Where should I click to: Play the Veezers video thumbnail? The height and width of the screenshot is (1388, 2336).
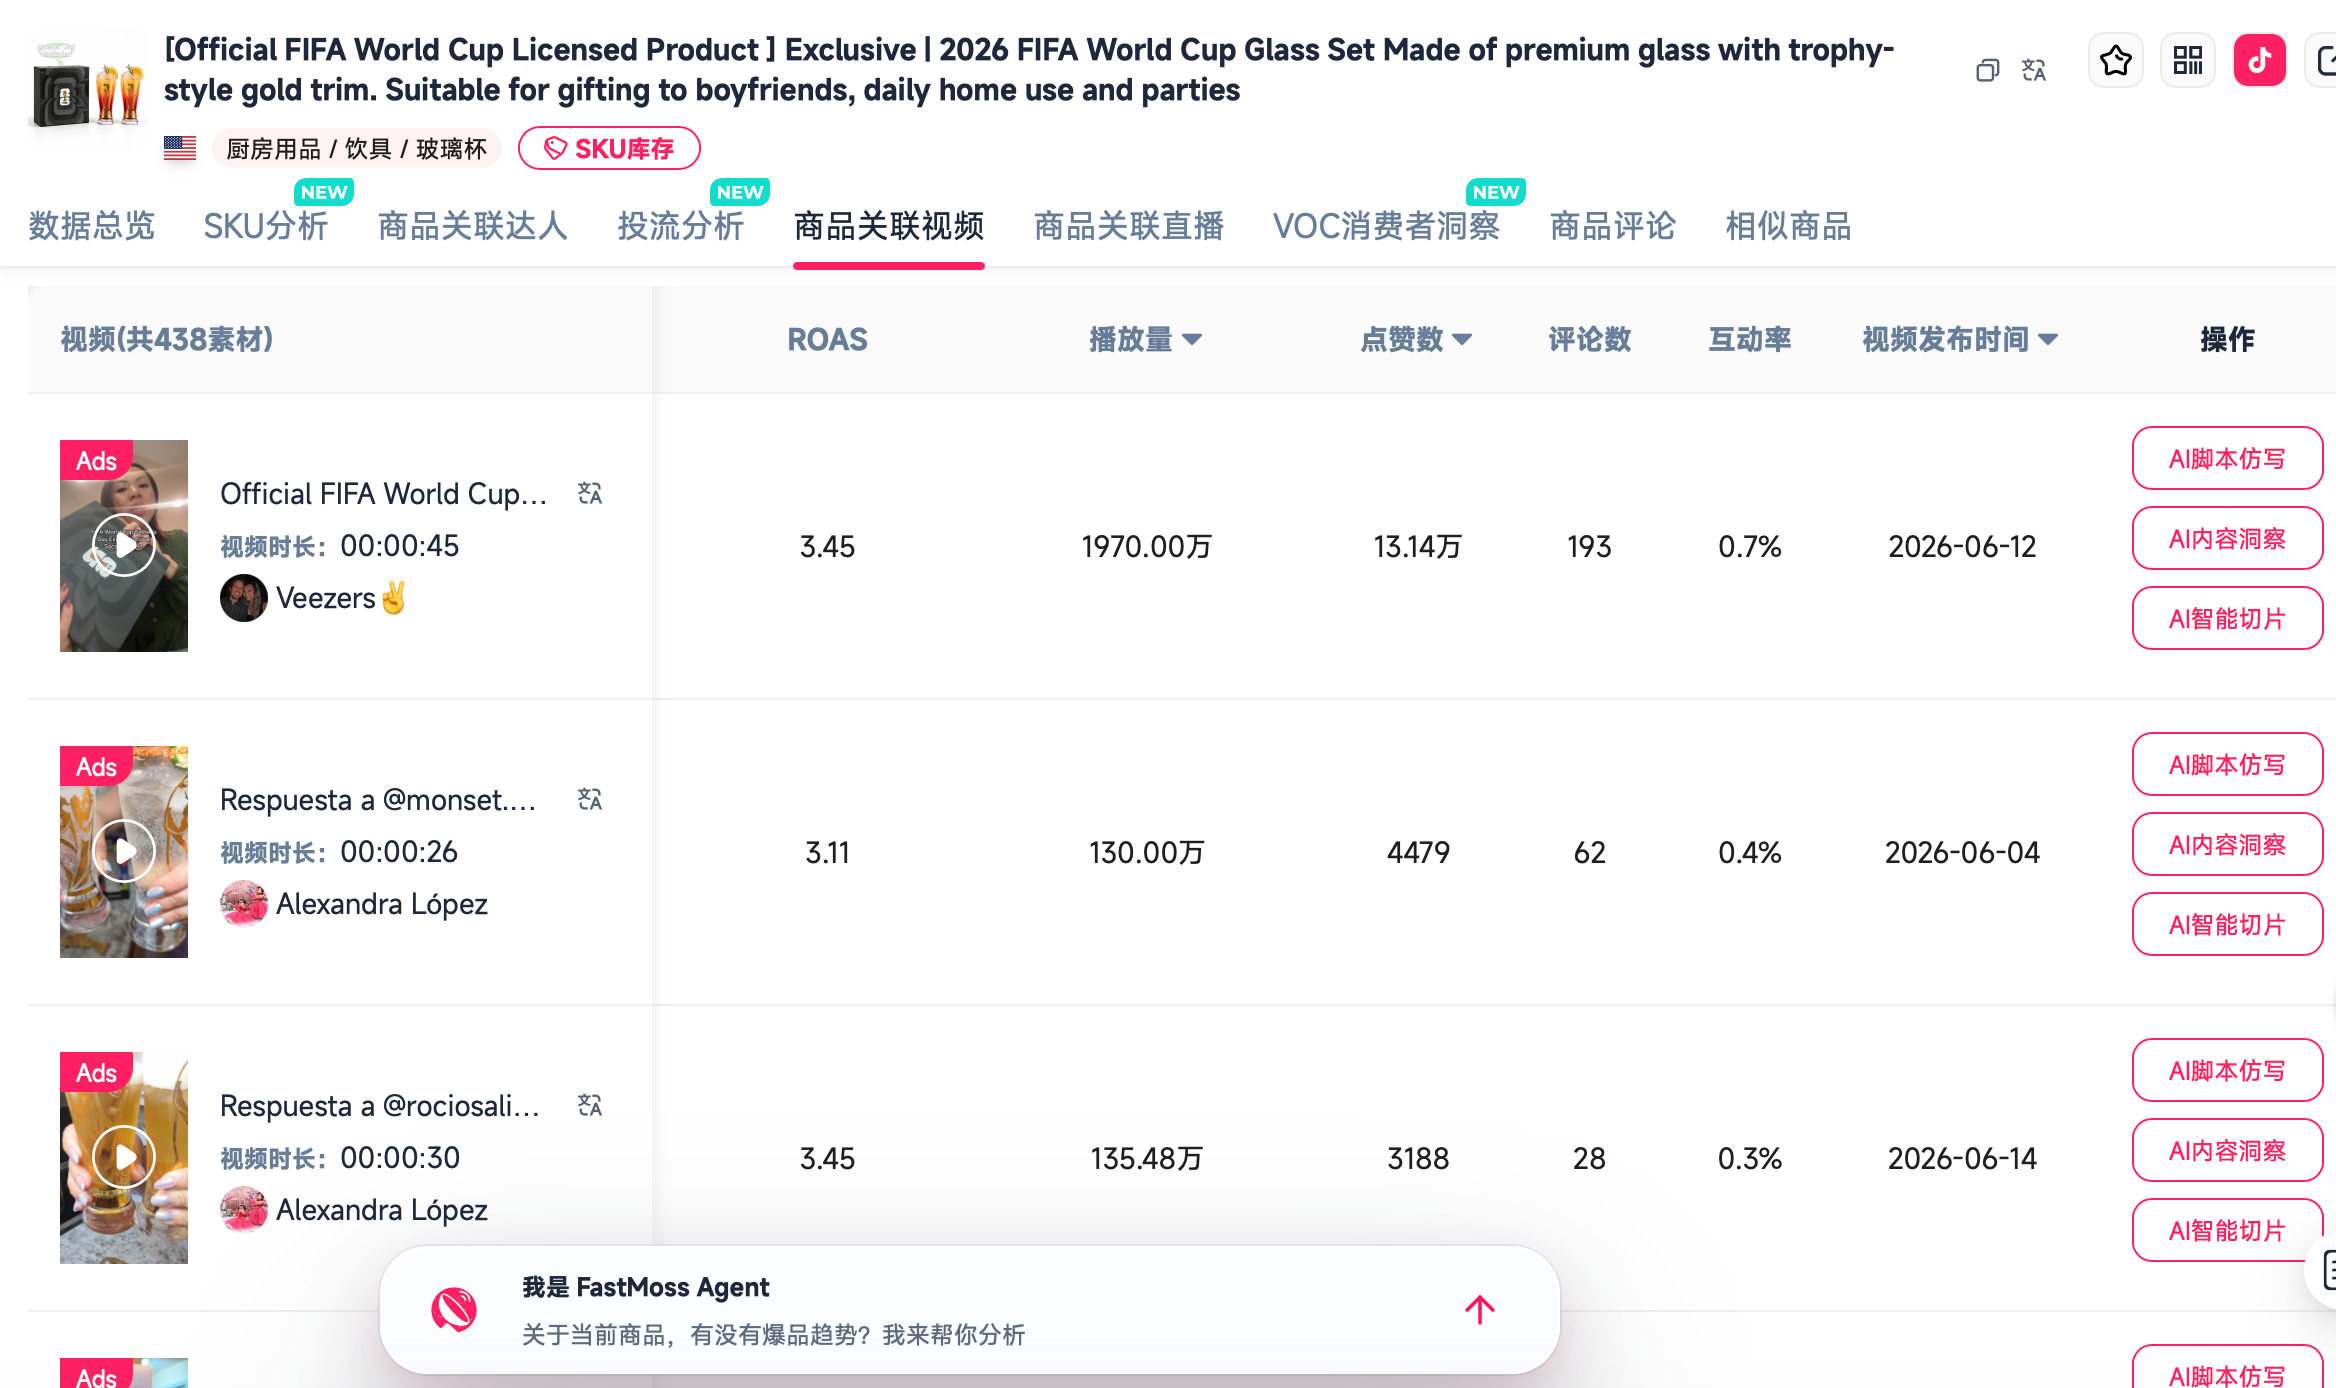[x=124, y=546]
